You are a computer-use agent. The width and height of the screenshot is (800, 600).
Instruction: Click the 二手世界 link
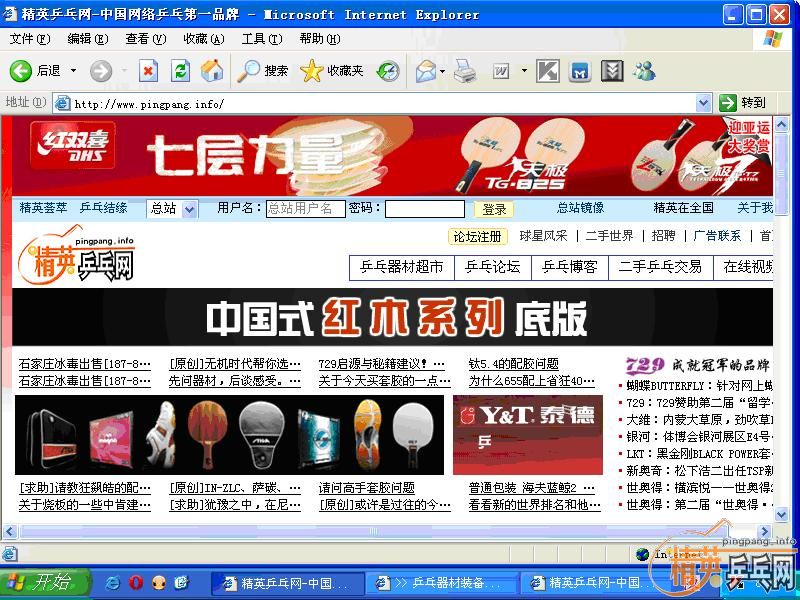pos(609,236)
